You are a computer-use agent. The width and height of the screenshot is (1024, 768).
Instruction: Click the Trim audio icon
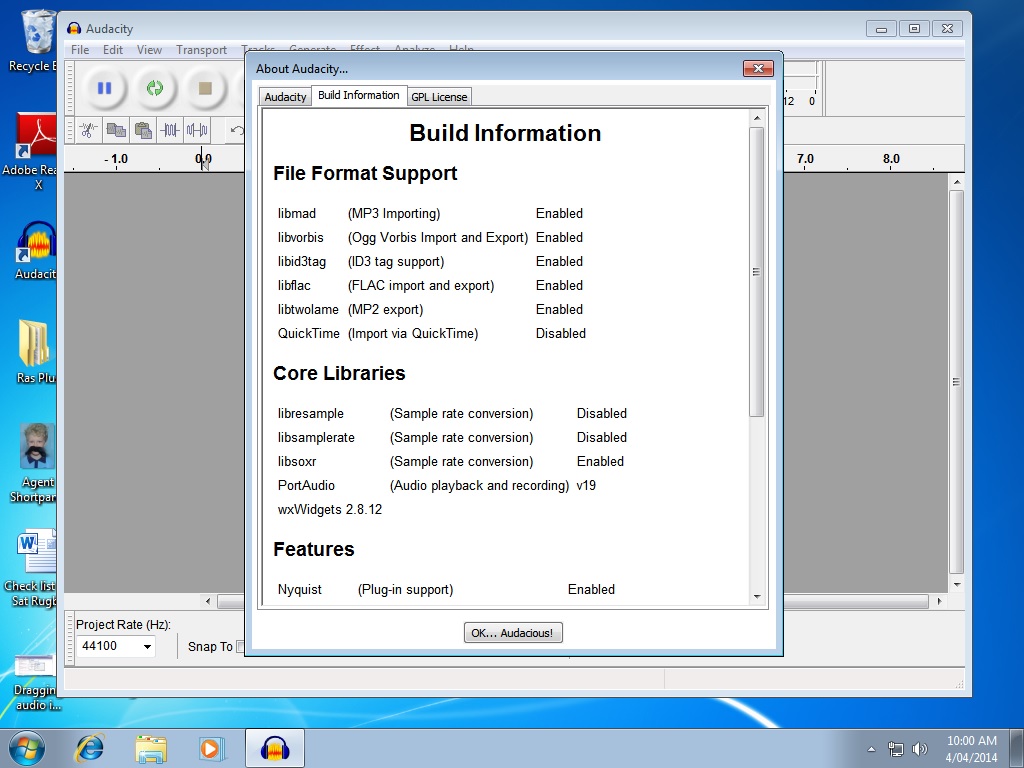(170, 131)
